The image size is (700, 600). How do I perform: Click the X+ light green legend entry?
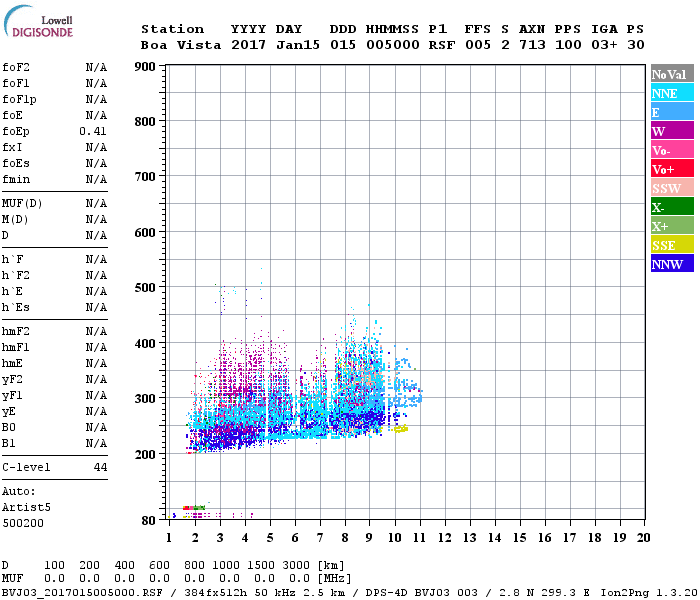click(x=672, y=226)
